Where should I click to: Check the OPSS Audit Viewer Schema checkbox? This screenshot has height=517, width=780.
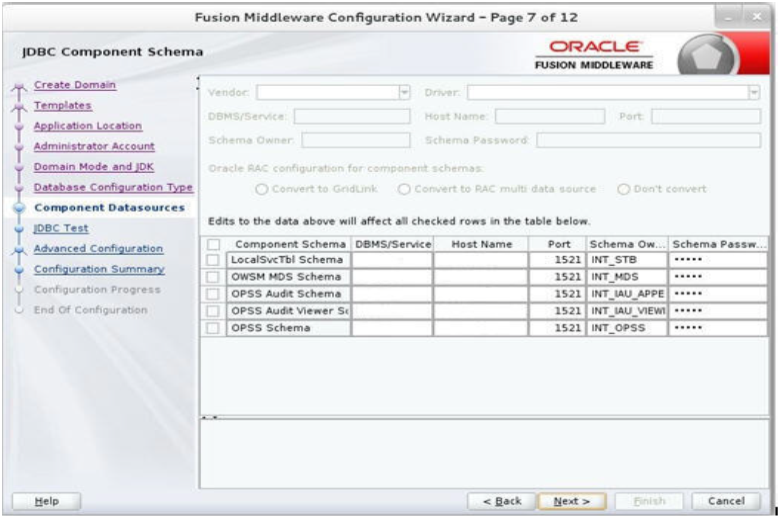pyautogui.click(x=213, y=311)
